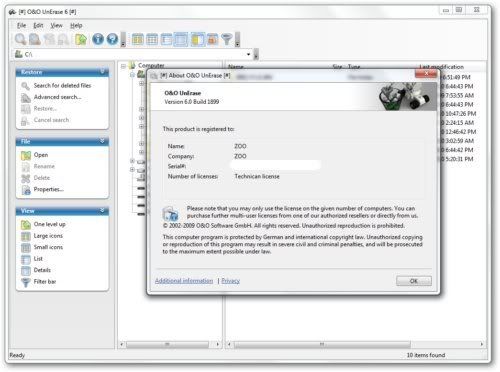
Task: Click Search for deleted files in Restore panel
Action: [62, 86]
